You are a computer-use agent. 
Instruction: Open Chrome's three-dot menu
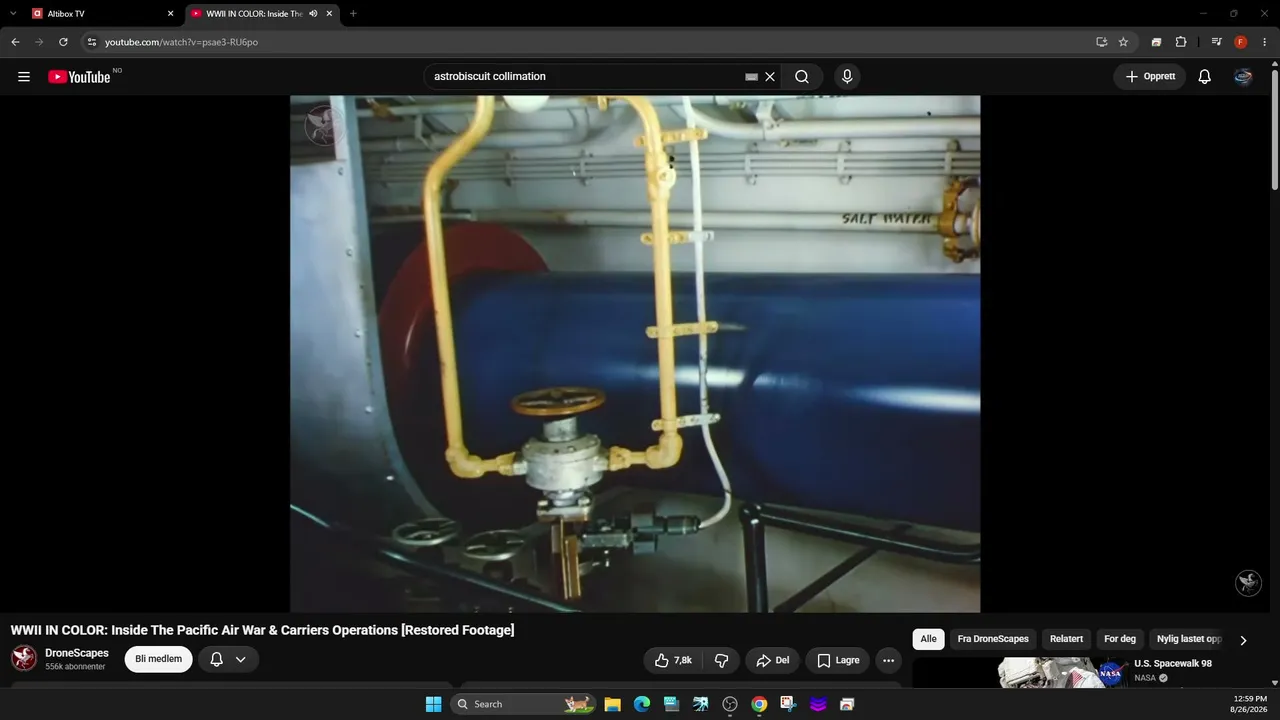1265,42
